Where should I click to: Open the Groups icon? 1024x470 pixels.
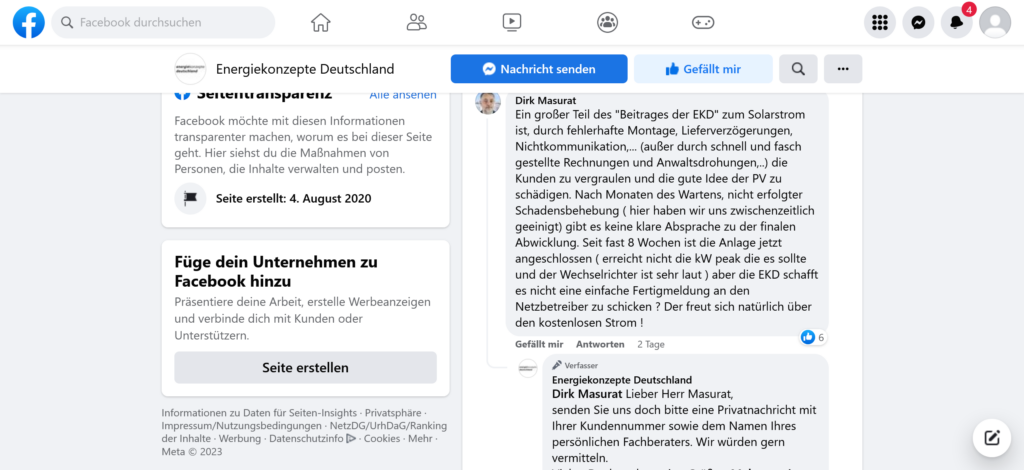click(x=607, y=22)
